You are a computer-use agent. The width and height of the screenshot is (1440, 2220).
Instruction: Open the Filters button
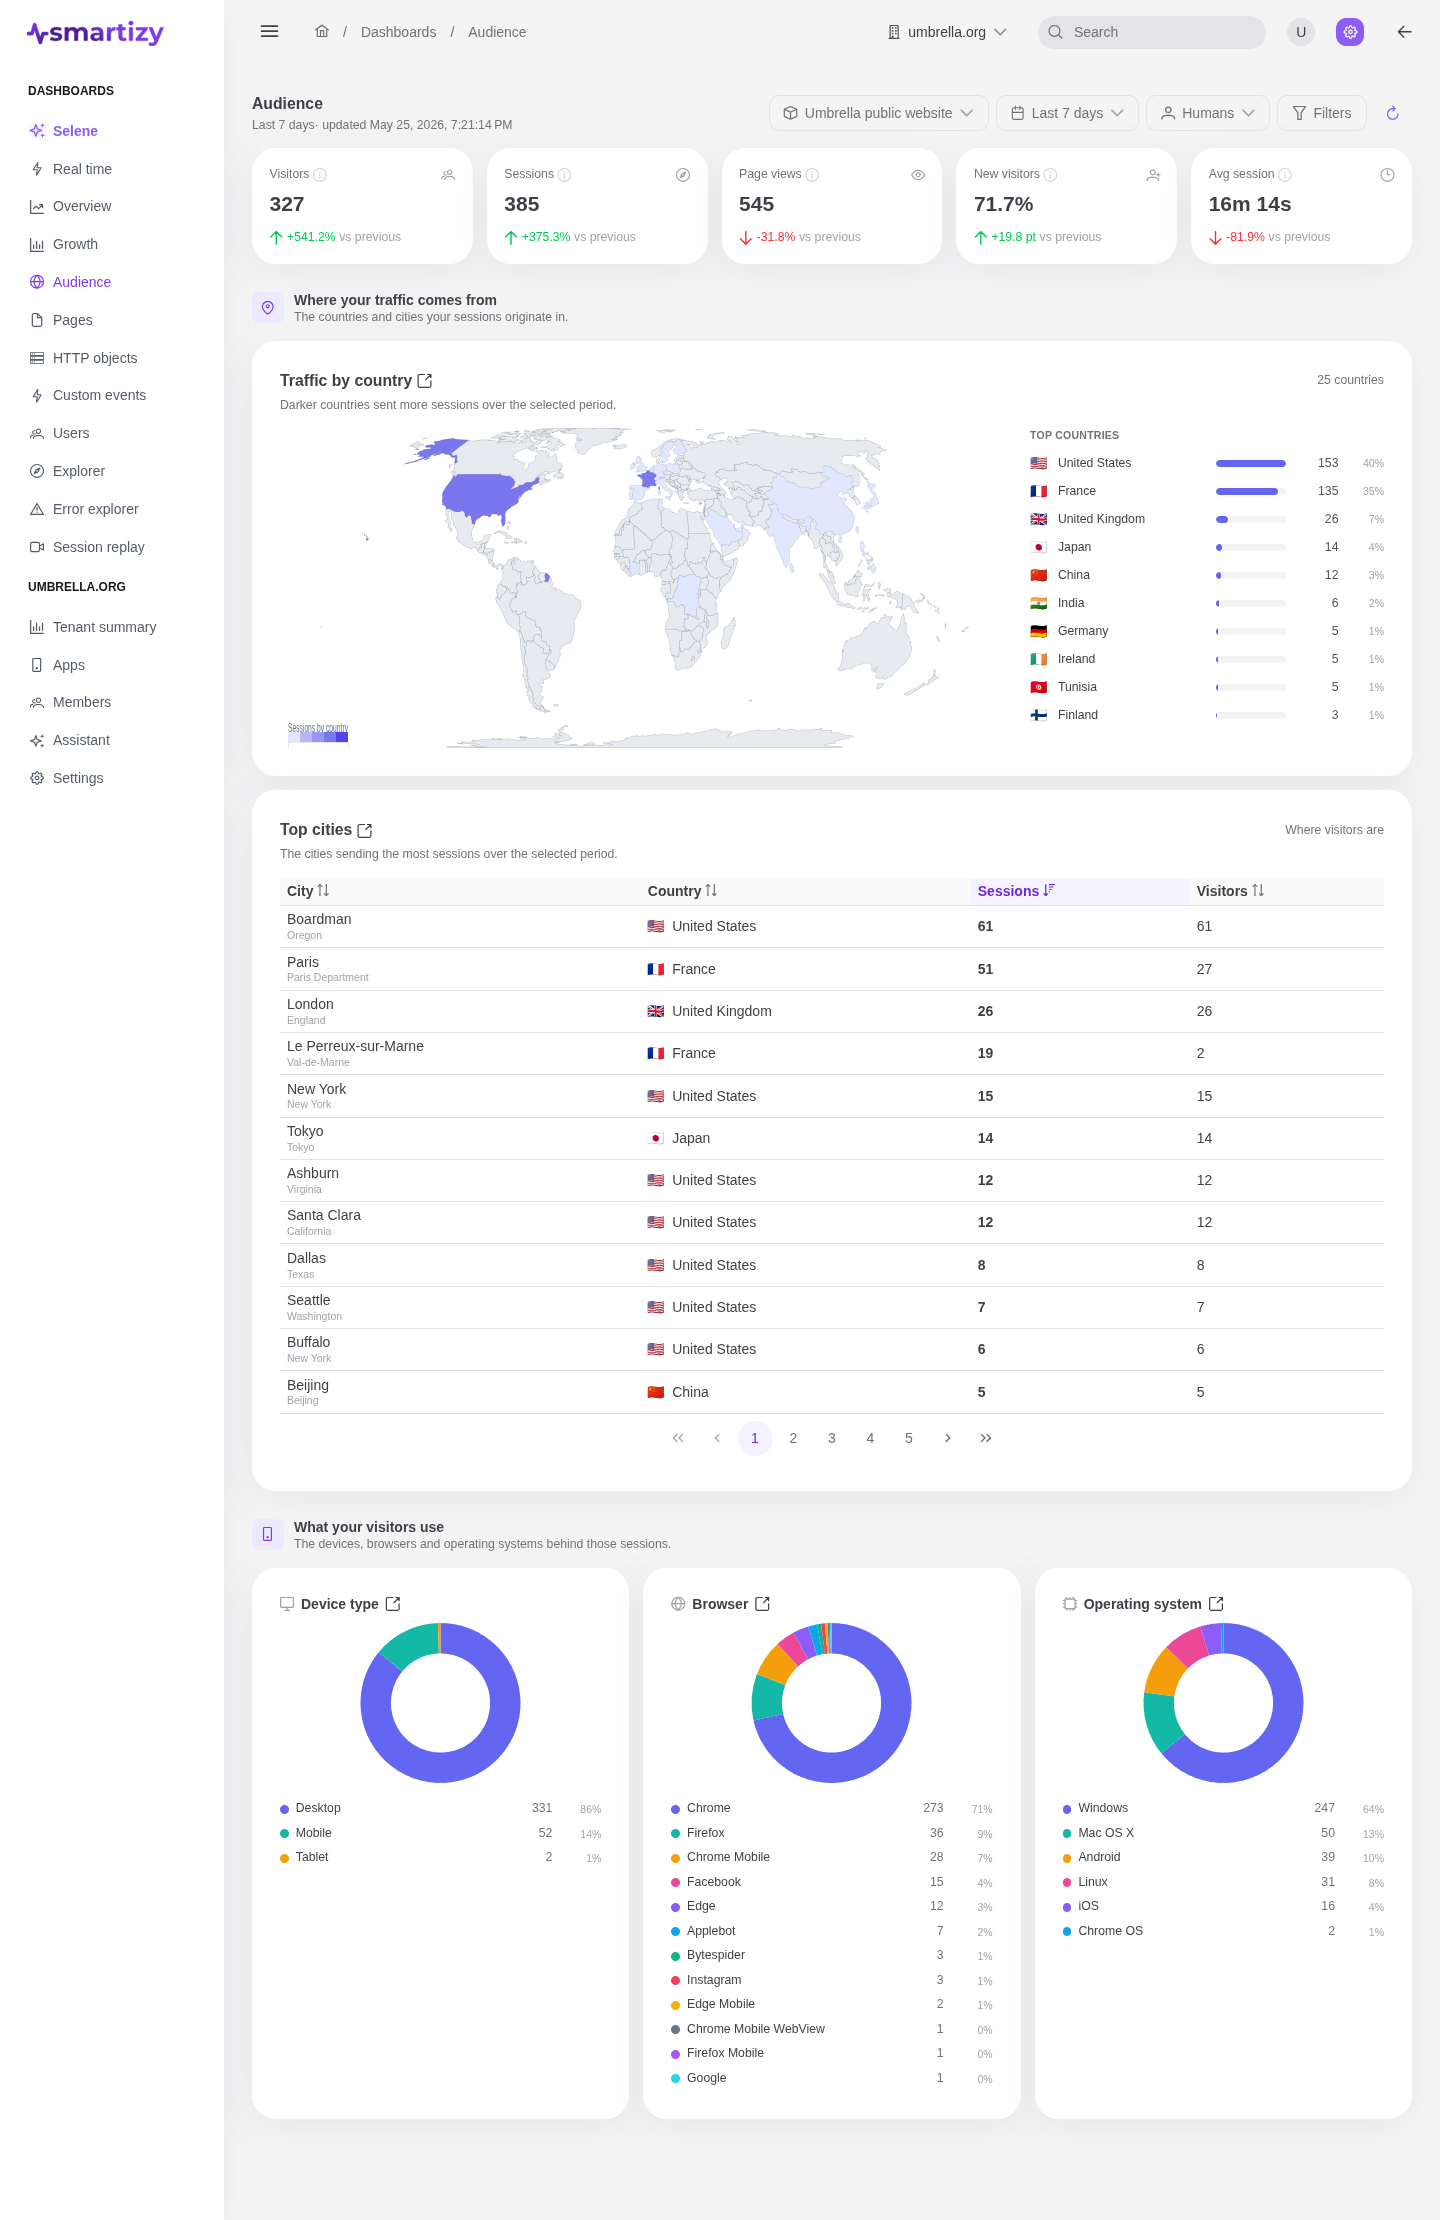(1321, 113)
